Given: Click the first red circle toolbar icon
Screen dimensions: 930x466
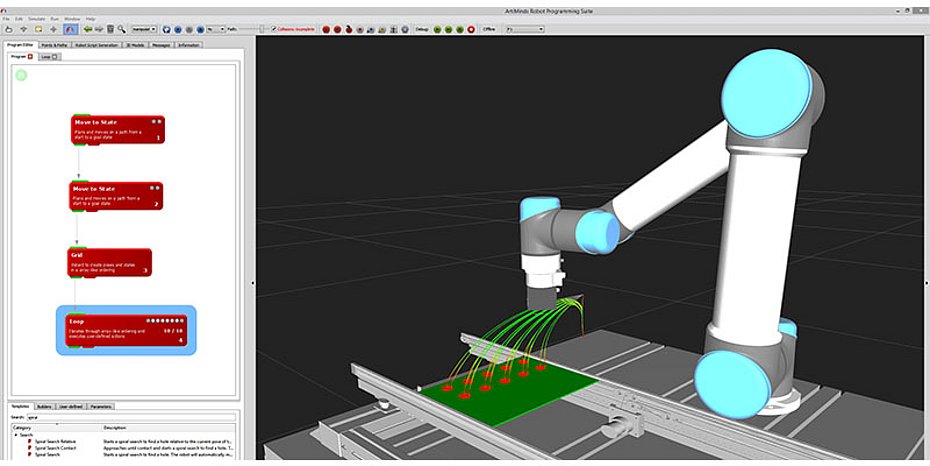Looking at the screenshot, I should point(326,29).
